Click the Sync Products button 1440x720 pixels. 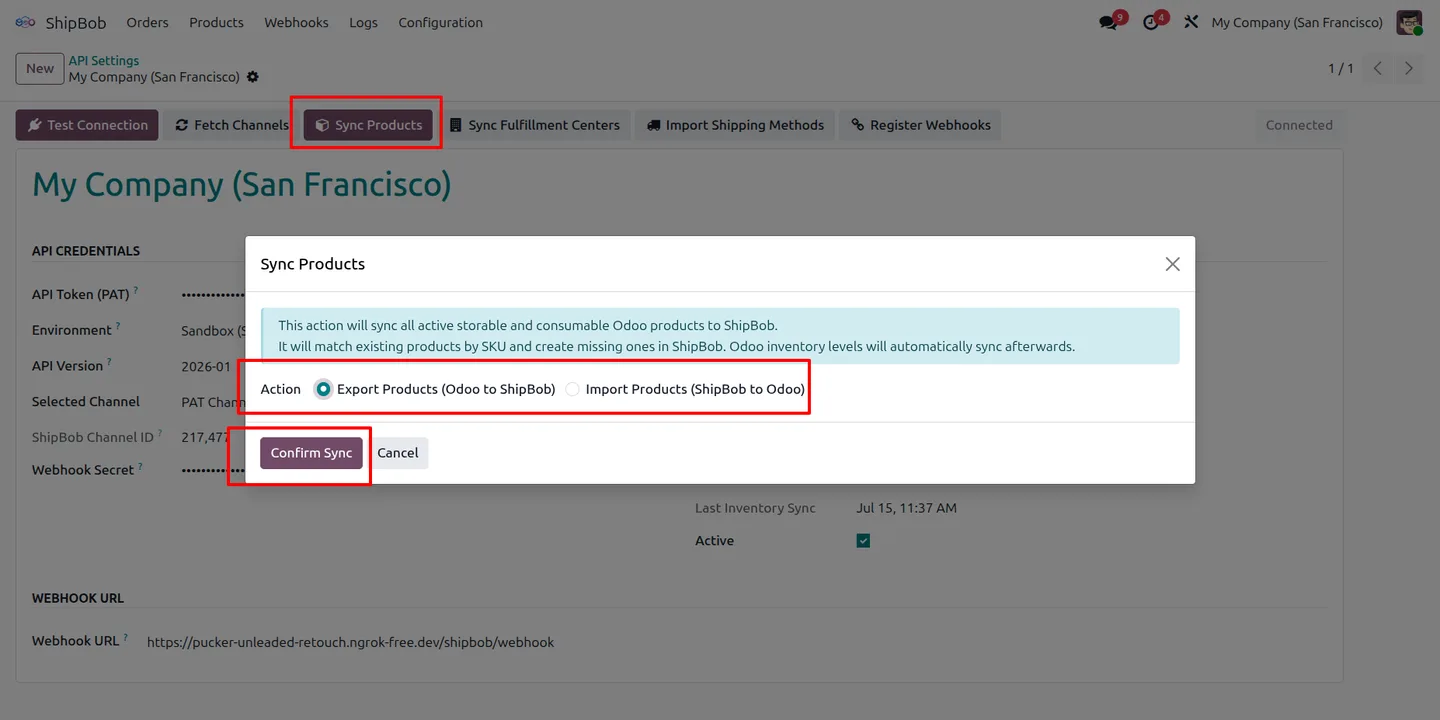click(x=368, y=125)
